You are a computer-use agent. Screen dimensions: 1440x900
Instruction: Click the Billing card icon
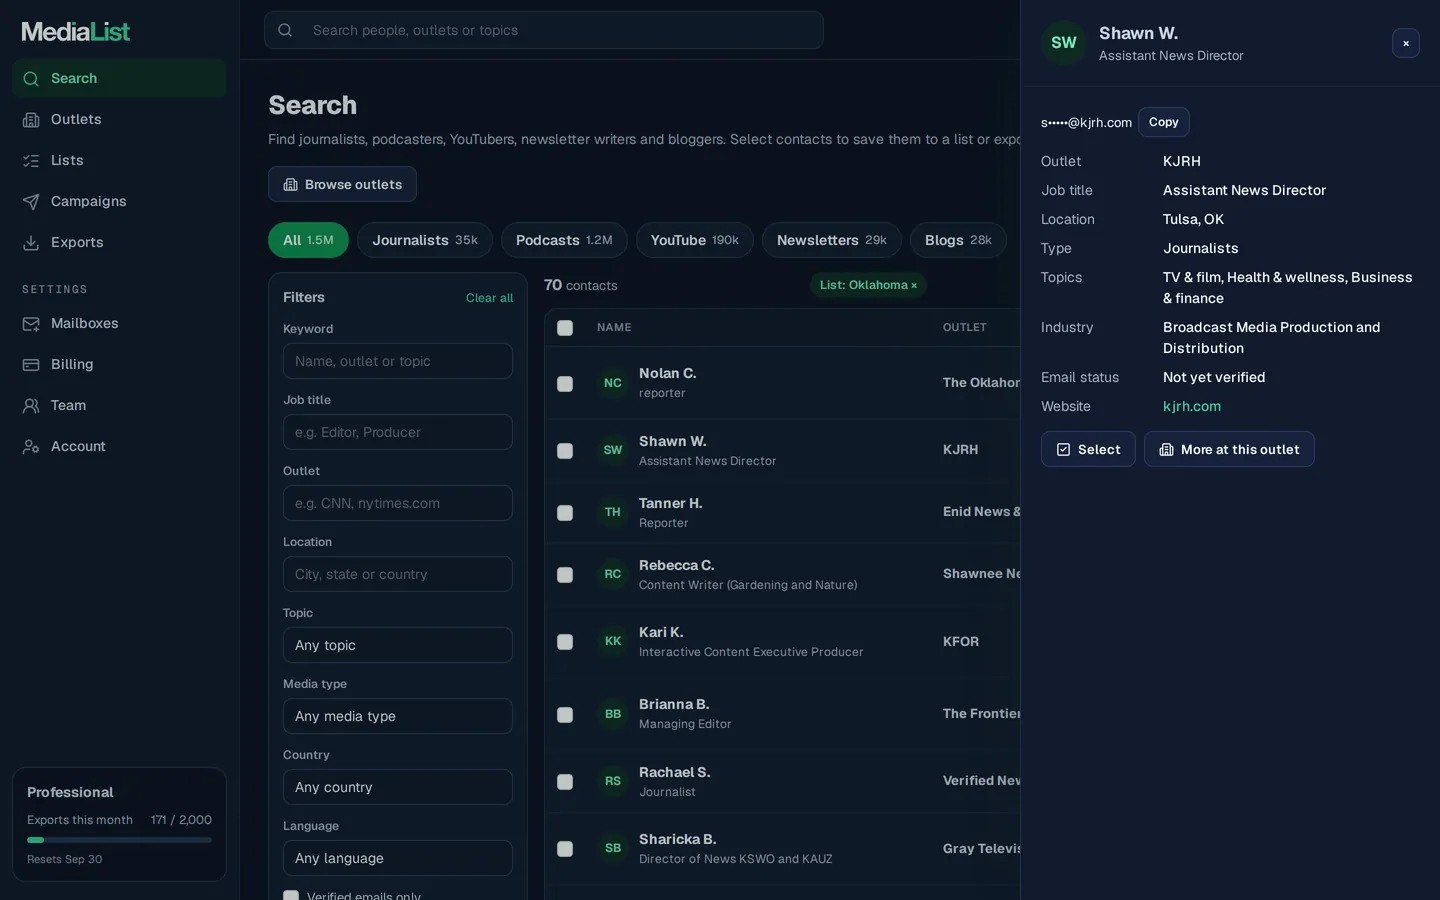(x=31, y=365)
